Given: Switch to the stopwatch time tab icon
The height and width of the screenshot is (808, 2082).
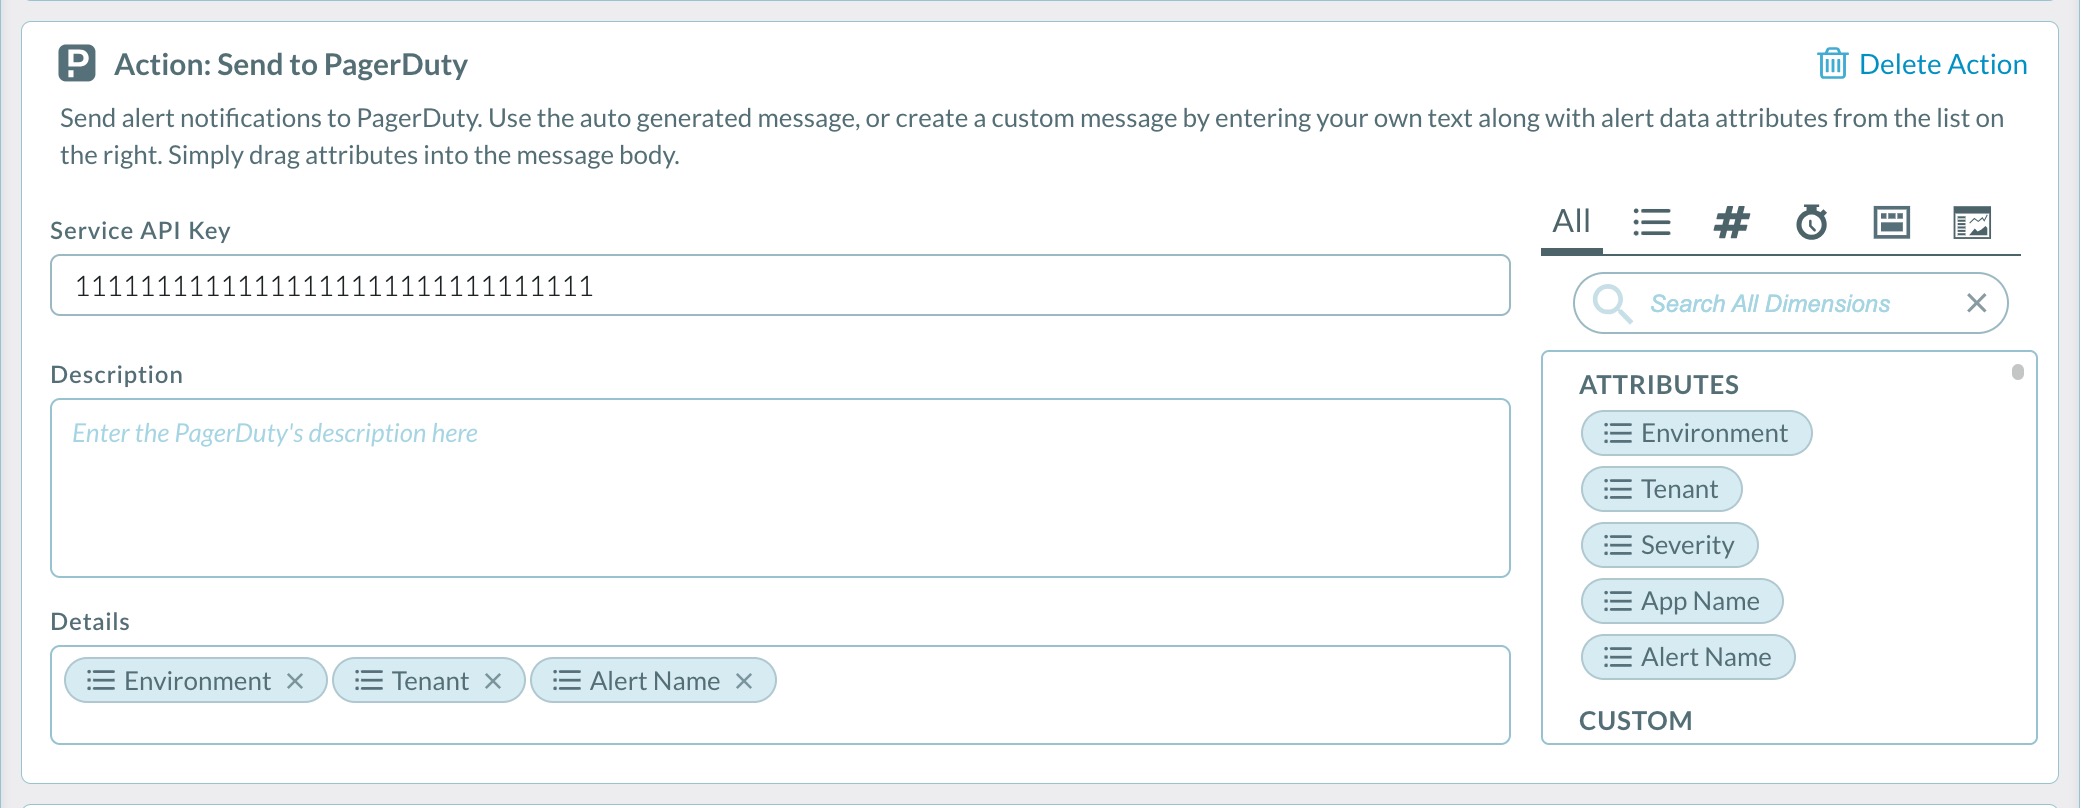Looking at the screenshot, I should [1811, 222].
